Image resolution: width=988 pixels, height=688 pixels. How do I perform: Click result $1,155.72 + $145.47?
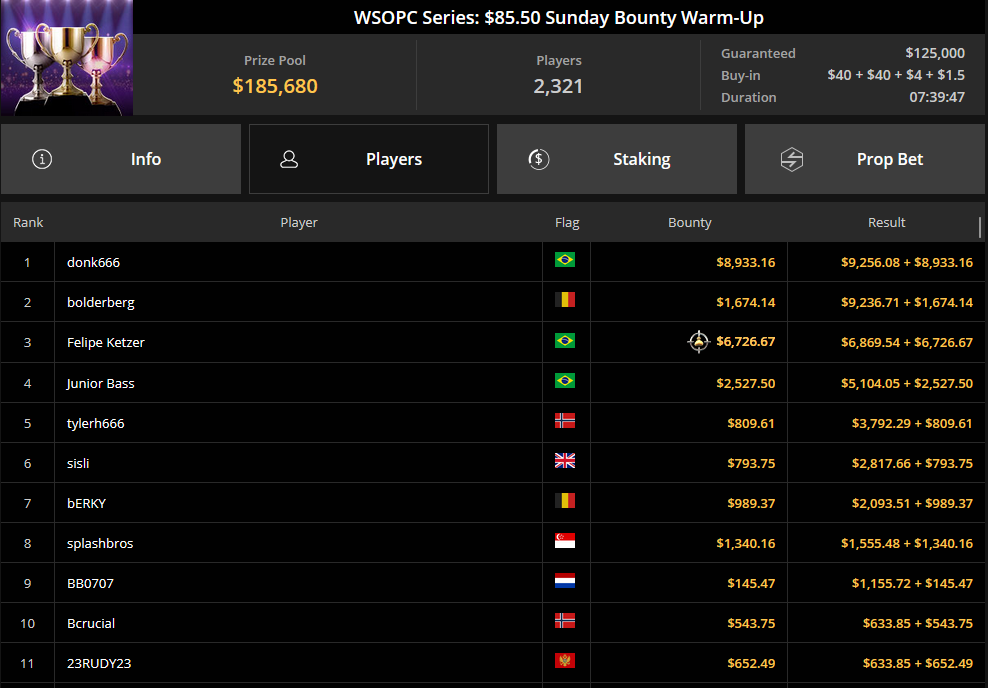click(x=912, y=583)
